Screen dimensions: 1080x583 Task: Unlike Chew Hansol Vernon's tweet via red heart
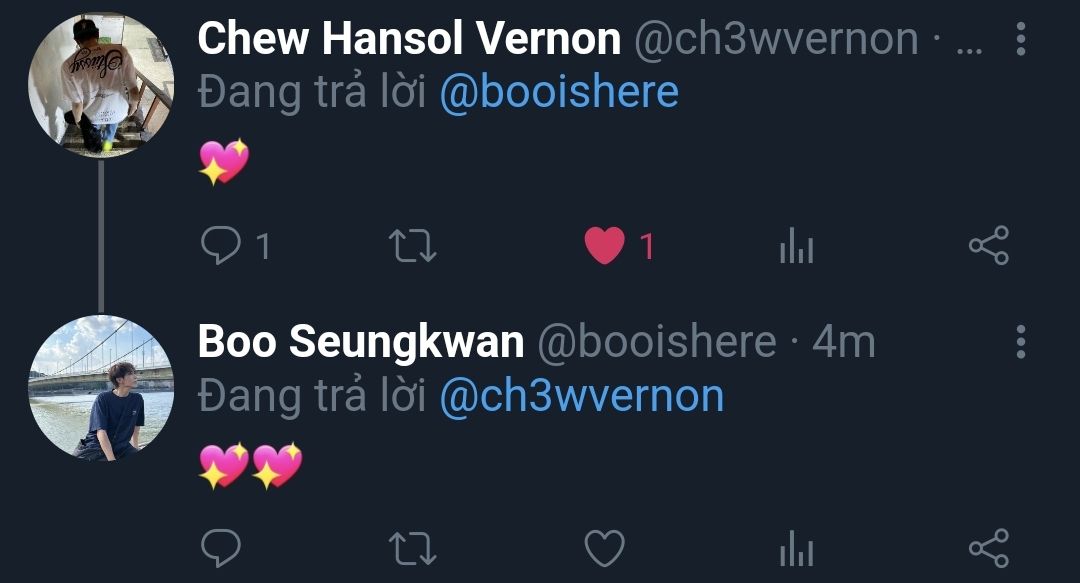coord(604,245)
